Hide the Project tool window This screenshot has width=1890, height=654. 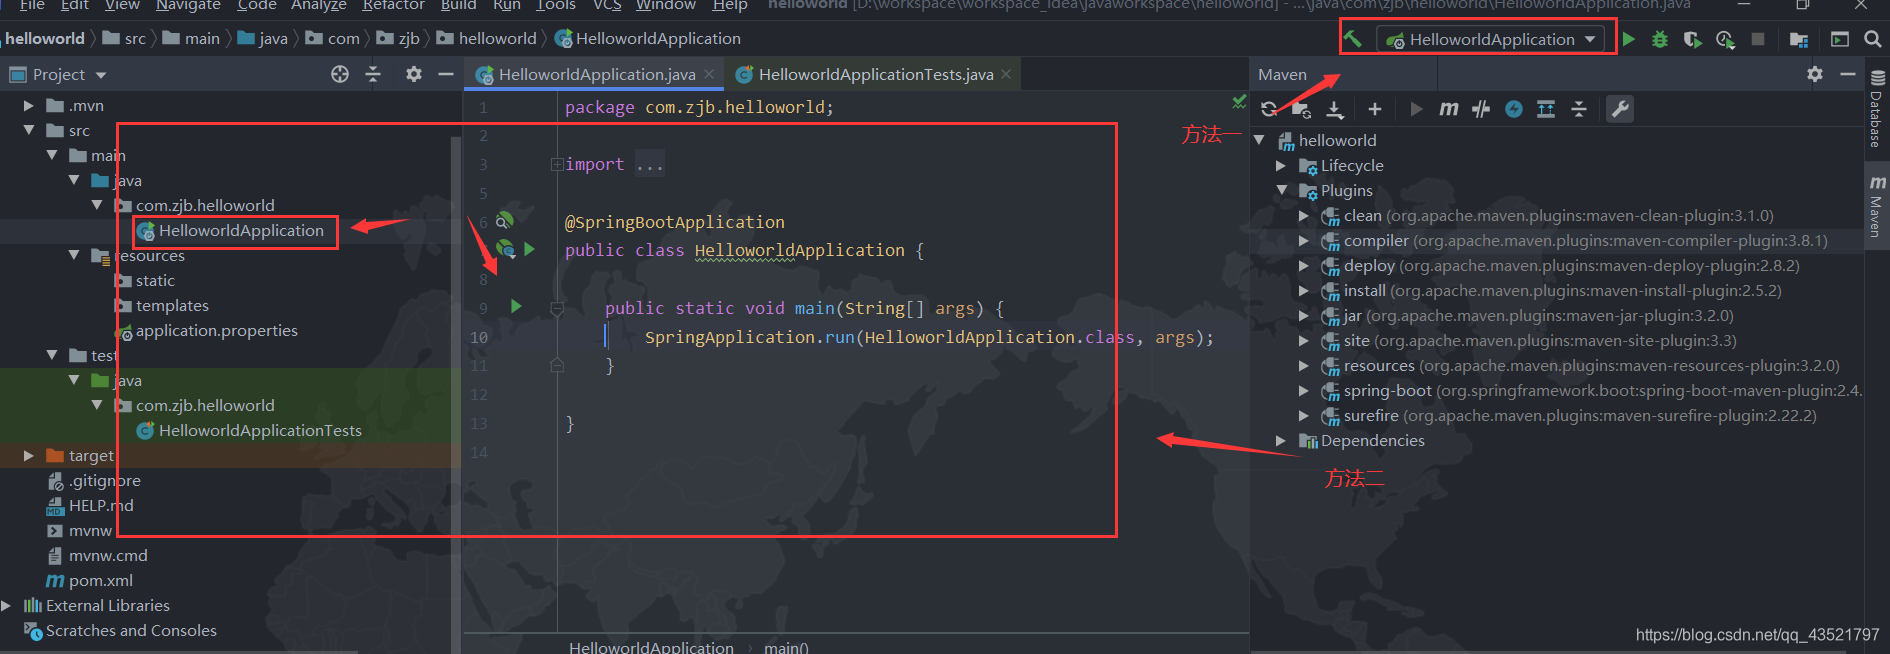[x=446, y=74]
